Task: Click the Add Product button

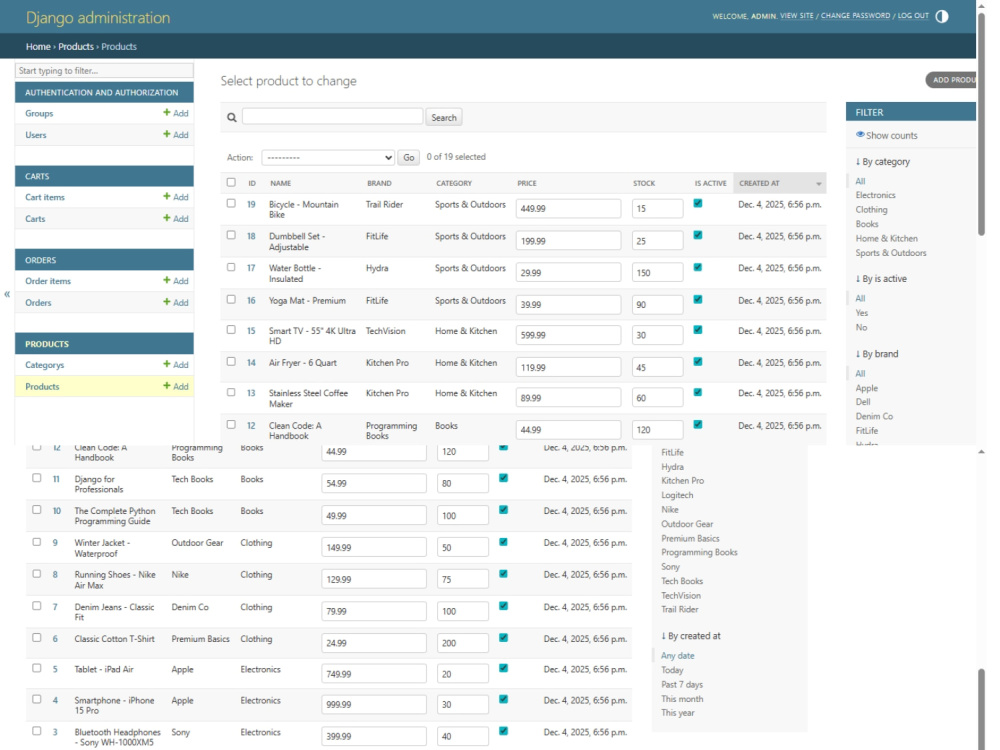Action: coord(951,80)
